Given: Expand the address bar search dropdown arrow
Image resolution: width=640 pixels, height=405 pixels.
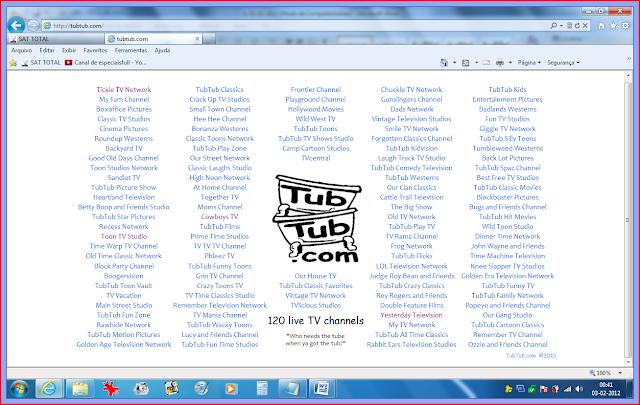Looking at the screenshot, I should (561, 26).
